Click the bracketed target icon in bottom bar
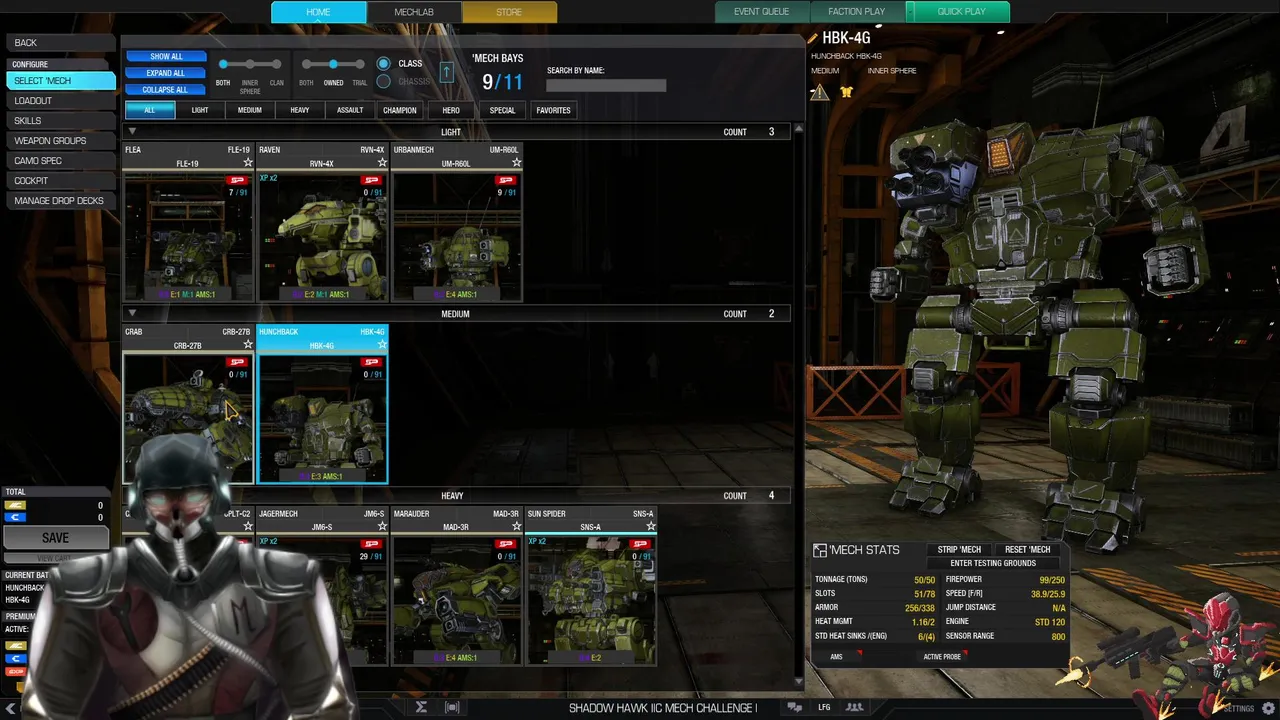This screenshot has width=1280, height=720. pos(452,707)
